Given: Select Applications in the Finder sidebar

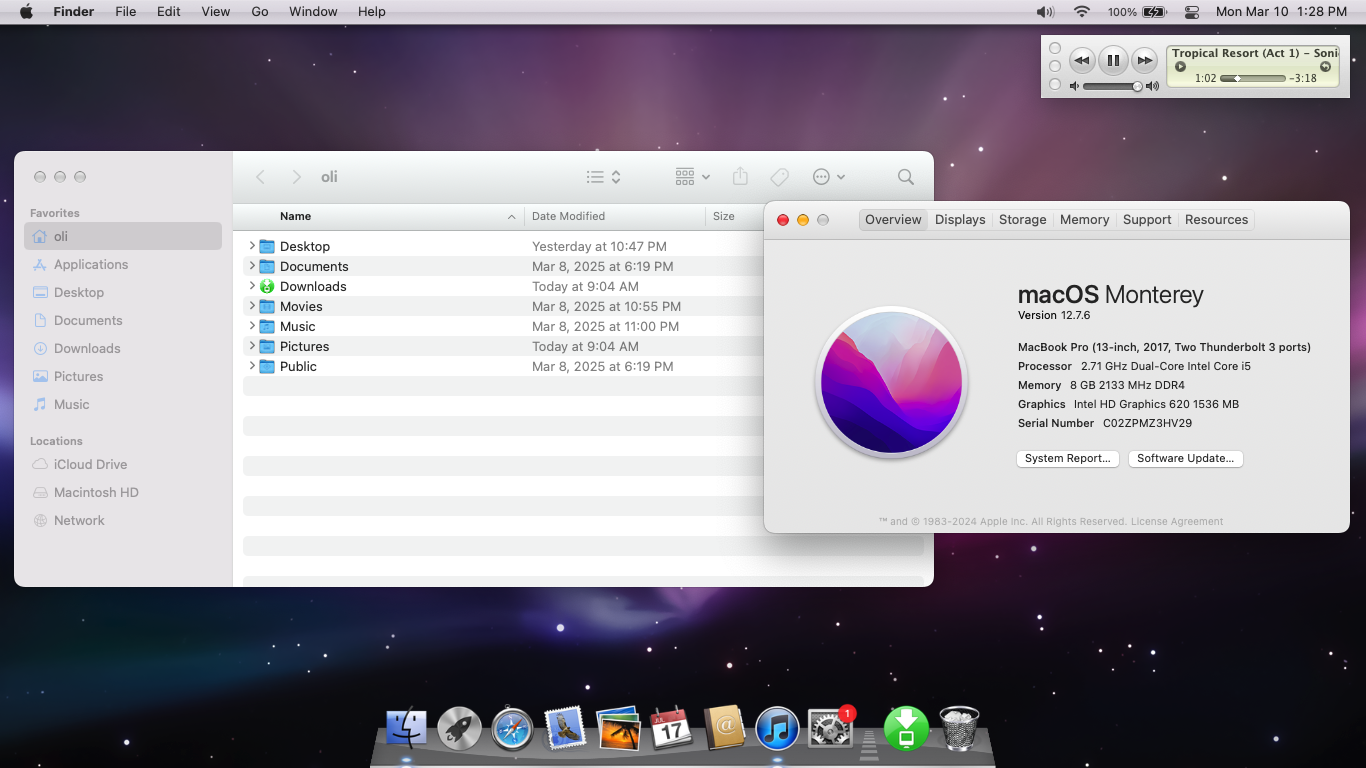Looking at the screenshot, I should 123,264.
